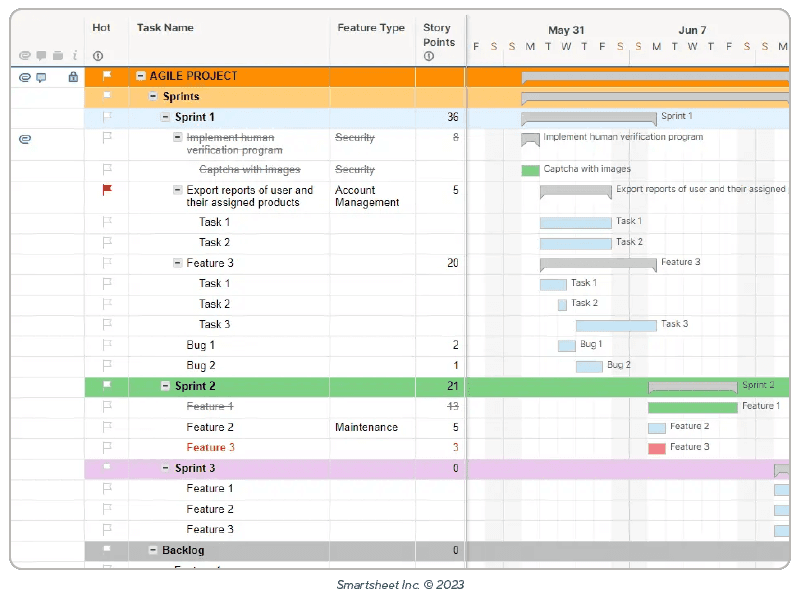
Task: Collapse the Sprint 2 section
Action: [165, 386]
